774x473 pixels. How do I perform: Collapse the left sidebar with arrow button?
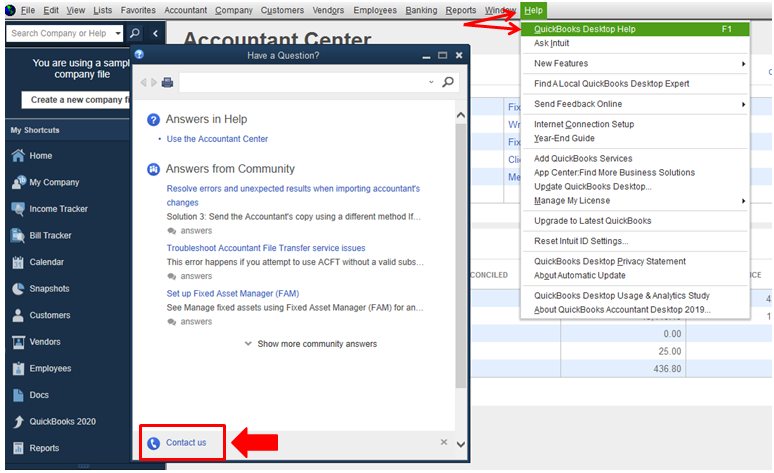[x=155, y=33]
